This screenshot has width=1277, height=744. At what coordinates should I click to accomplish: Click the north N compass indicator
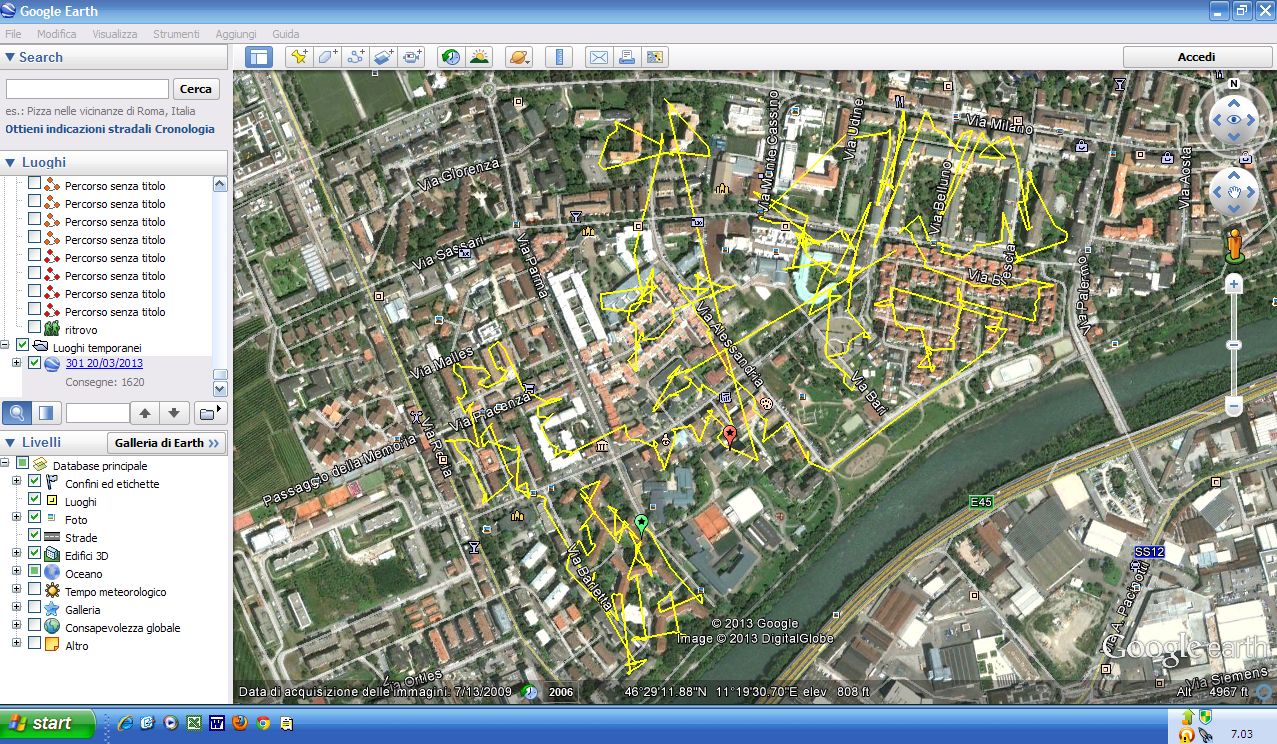pos(1233,84)
